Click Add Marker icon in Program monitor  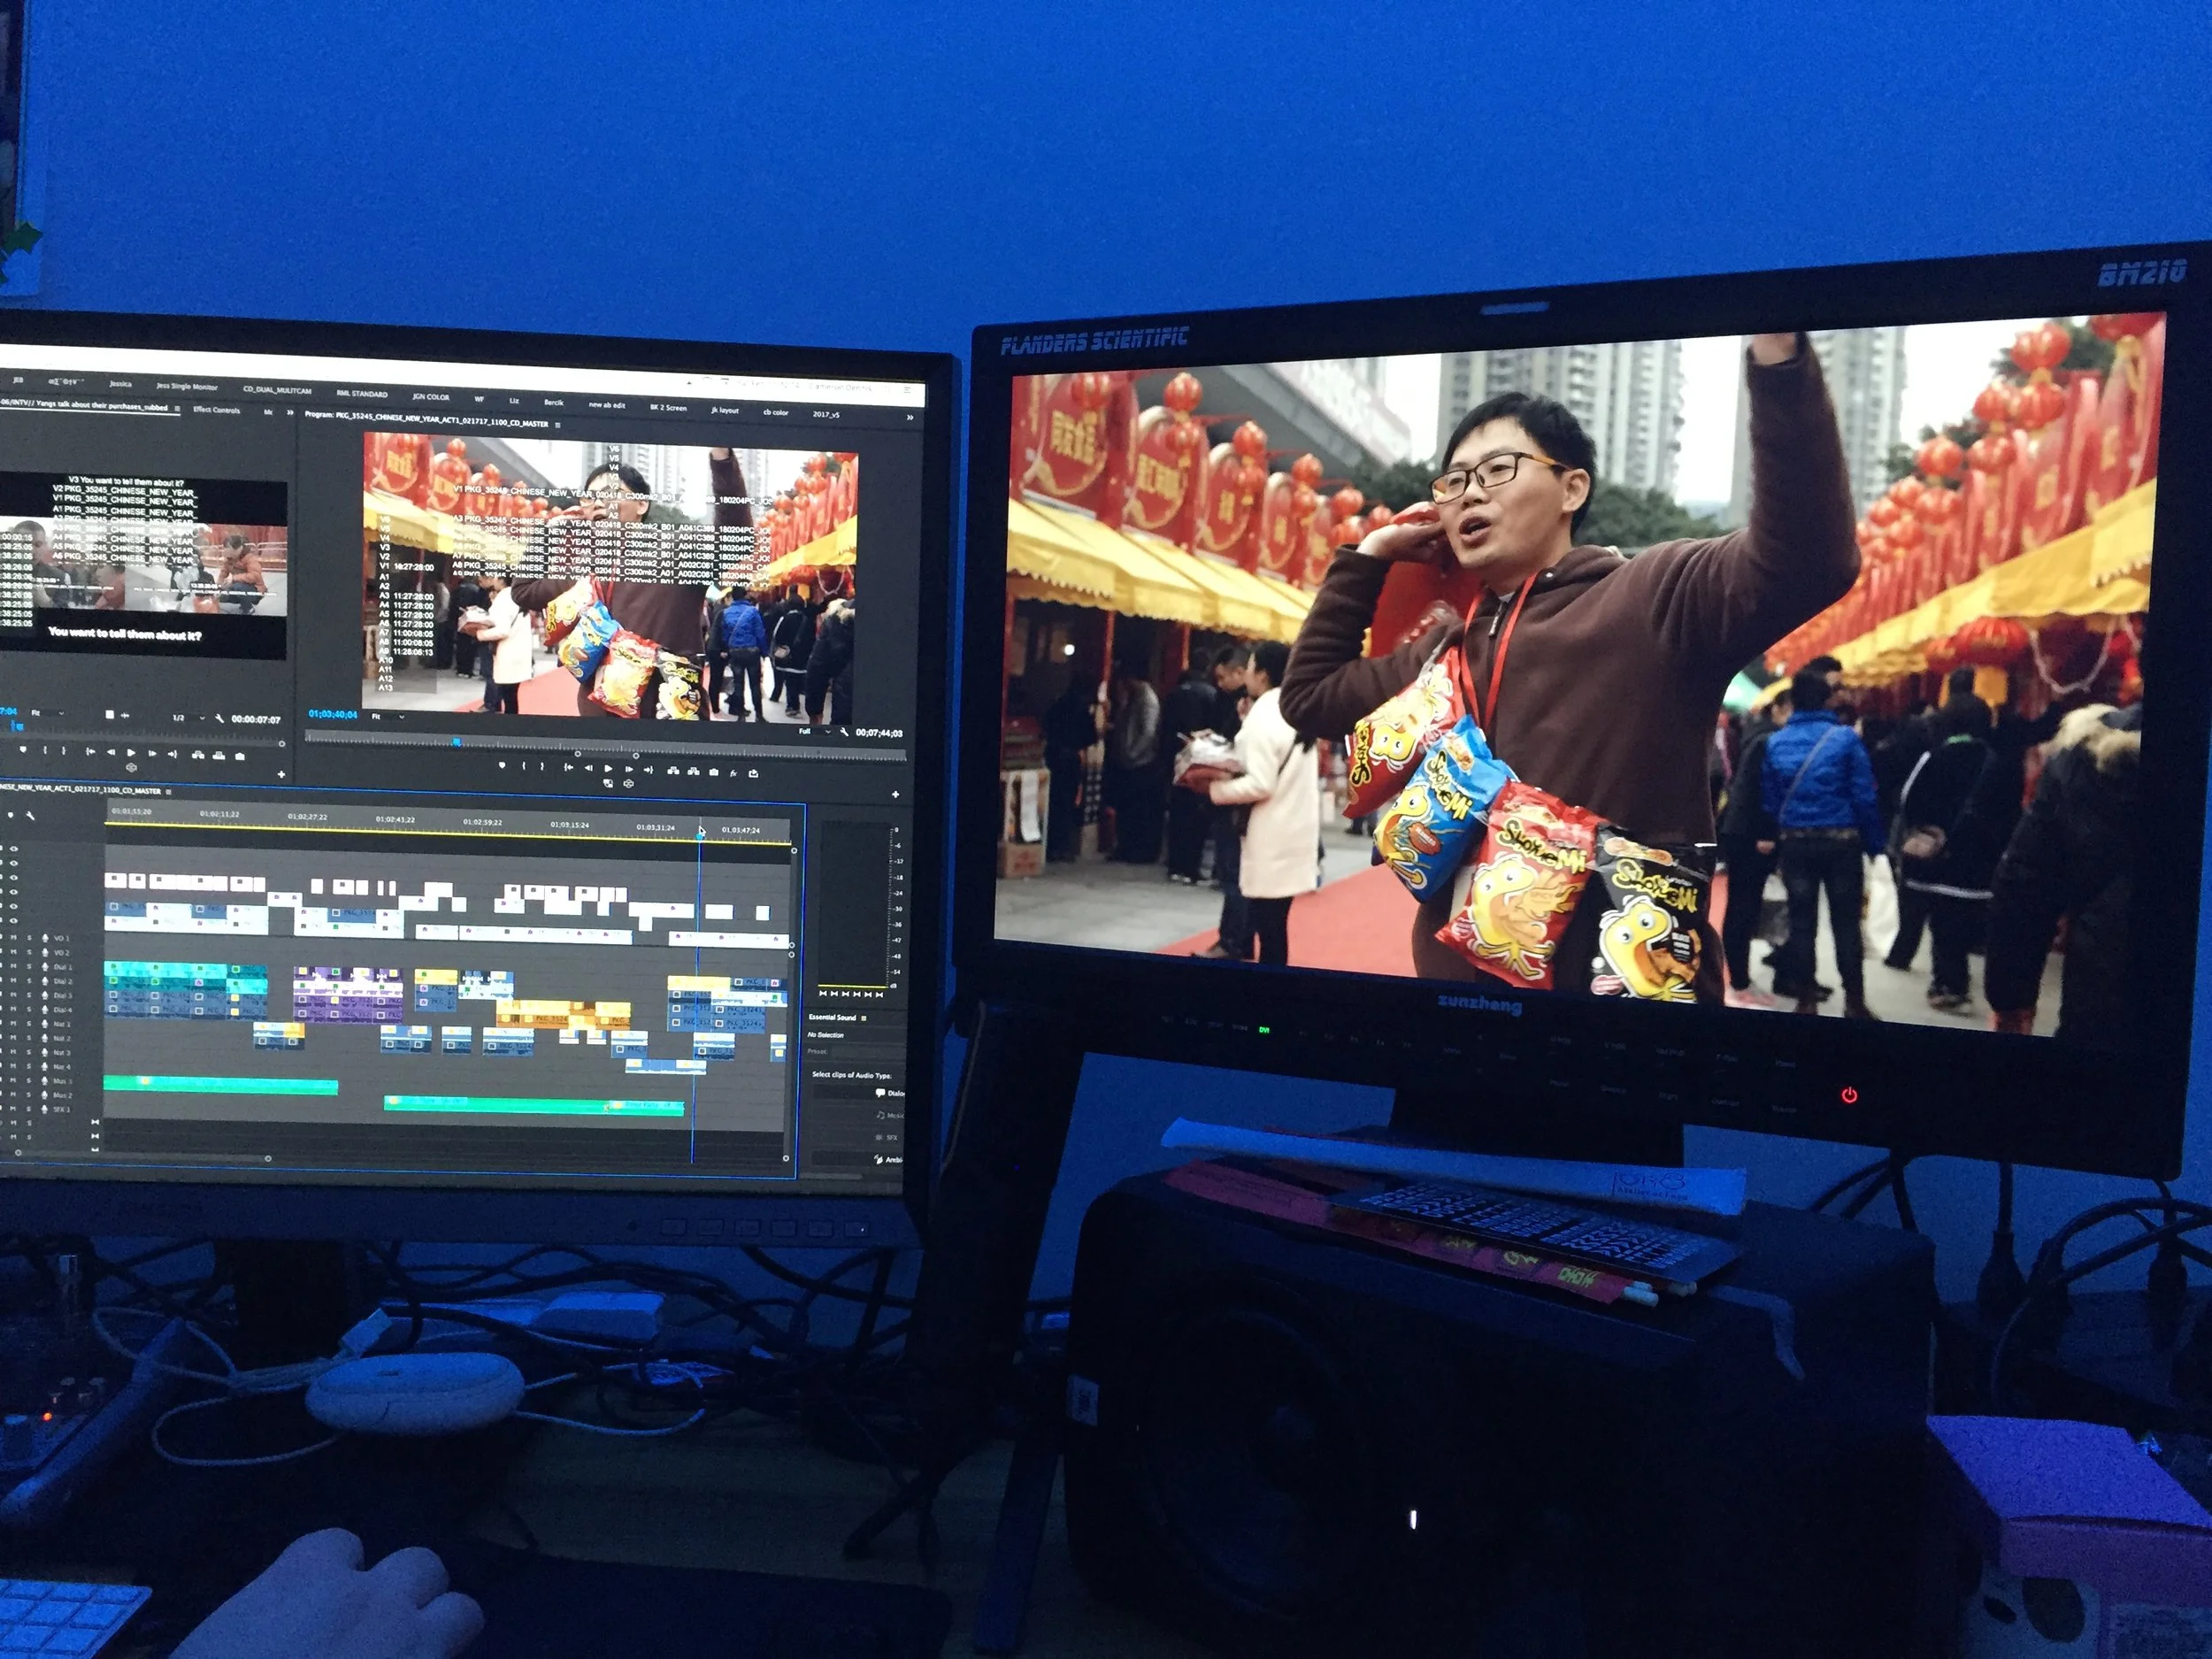coord(503,766)
